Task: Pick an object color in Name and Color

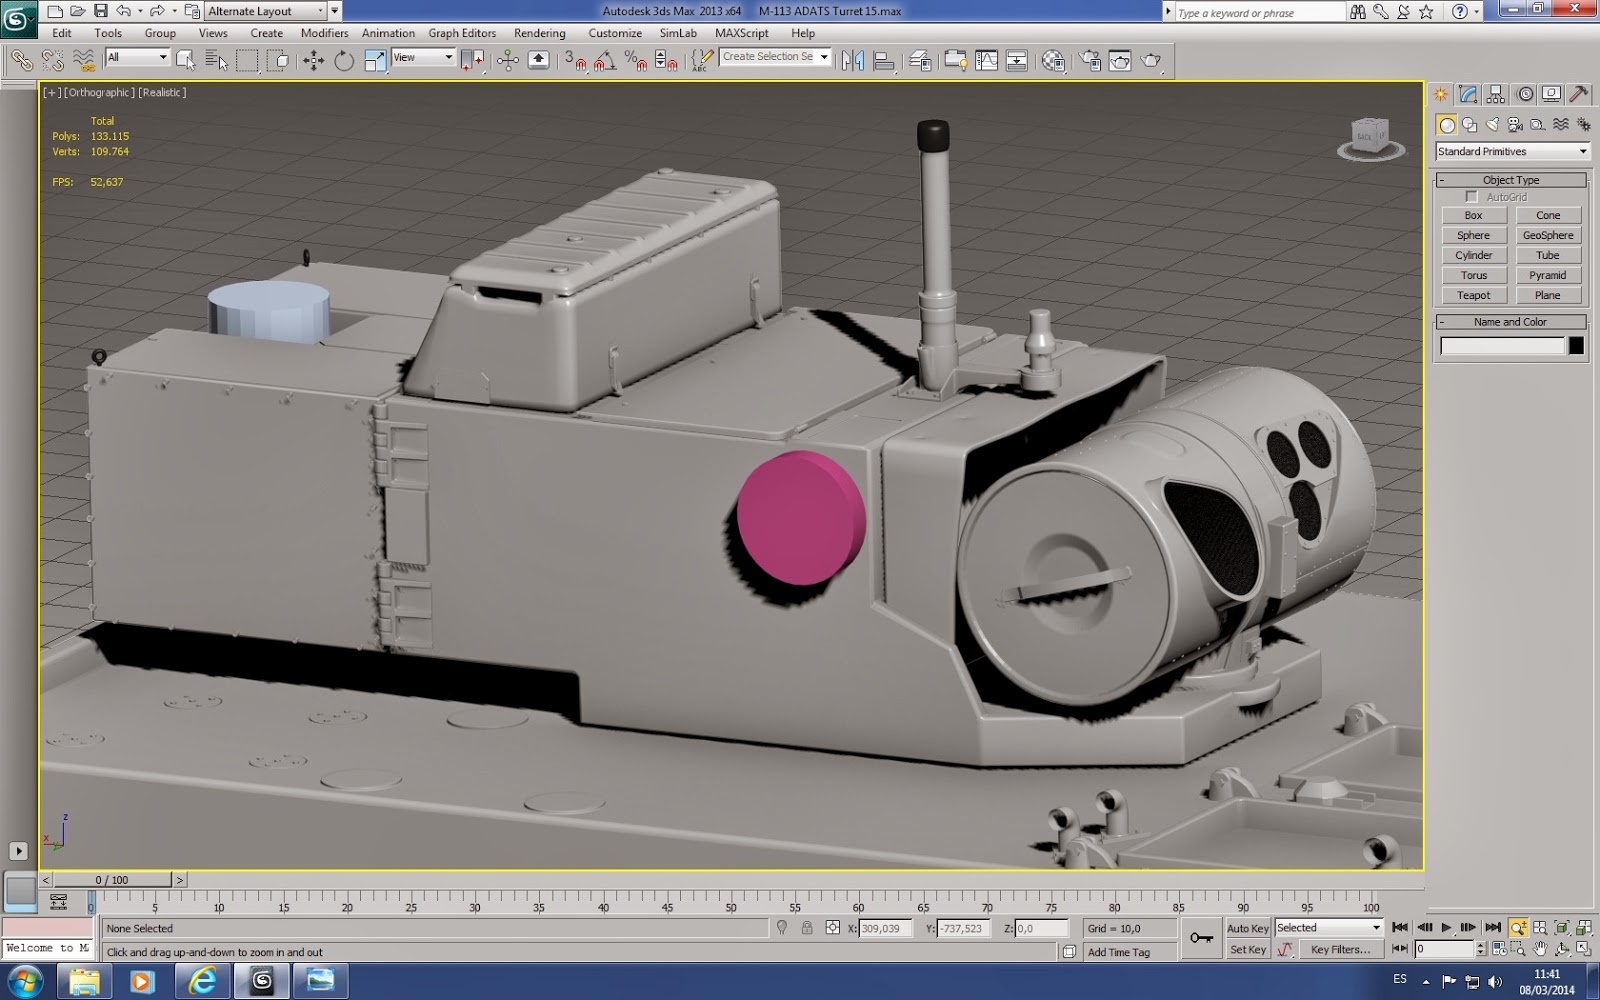Action: click(1577, 345)
